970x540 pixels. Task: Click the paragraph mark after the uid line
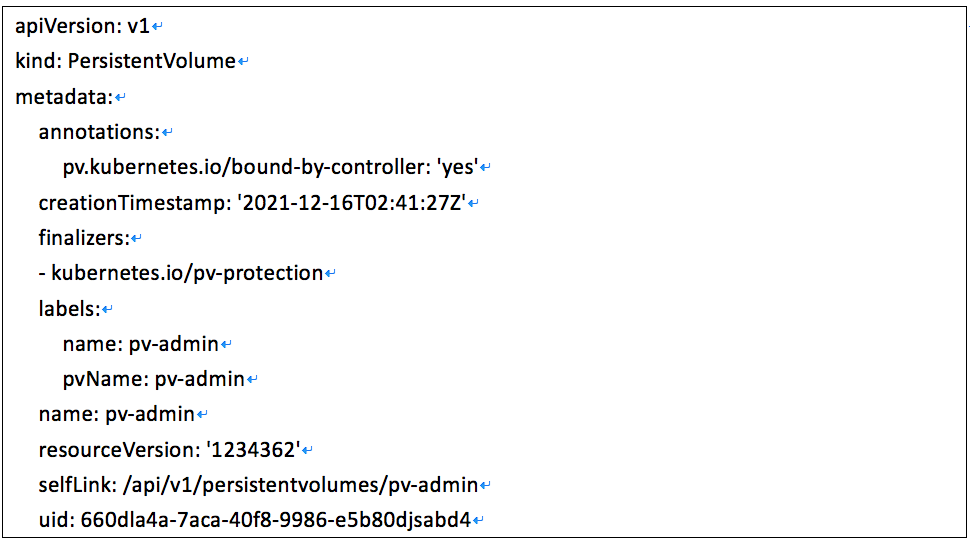[x=478, y=521]
